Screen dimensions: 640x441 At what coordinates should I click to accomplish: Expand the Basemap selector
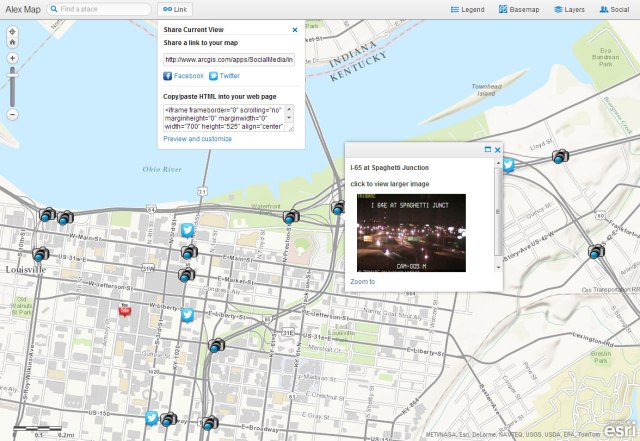click(x=519, y=9)
